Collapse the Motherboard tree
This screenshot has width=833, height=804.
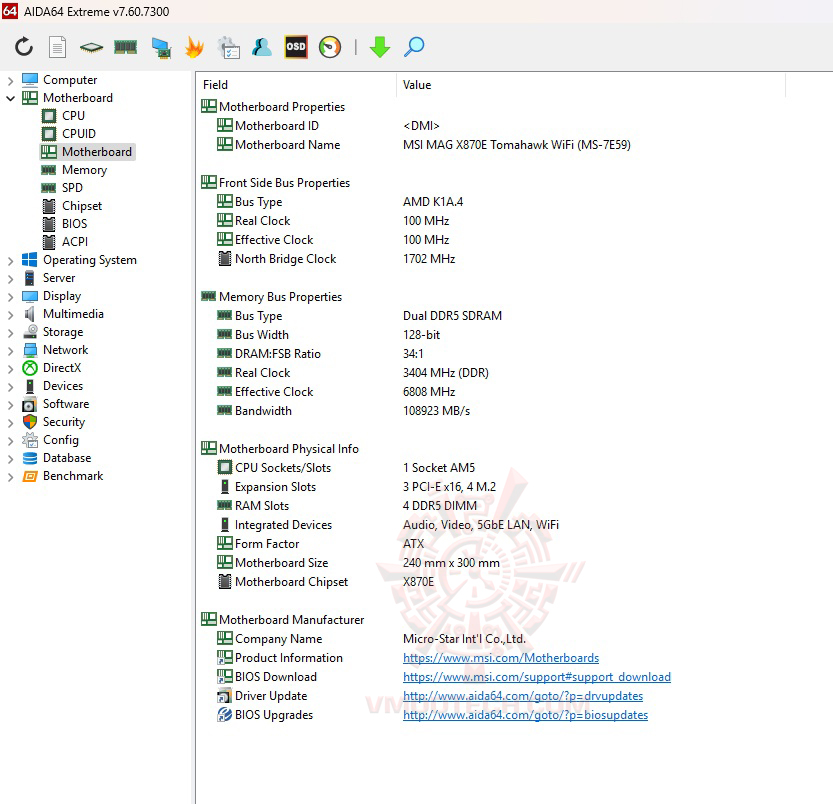pos(11,97)
